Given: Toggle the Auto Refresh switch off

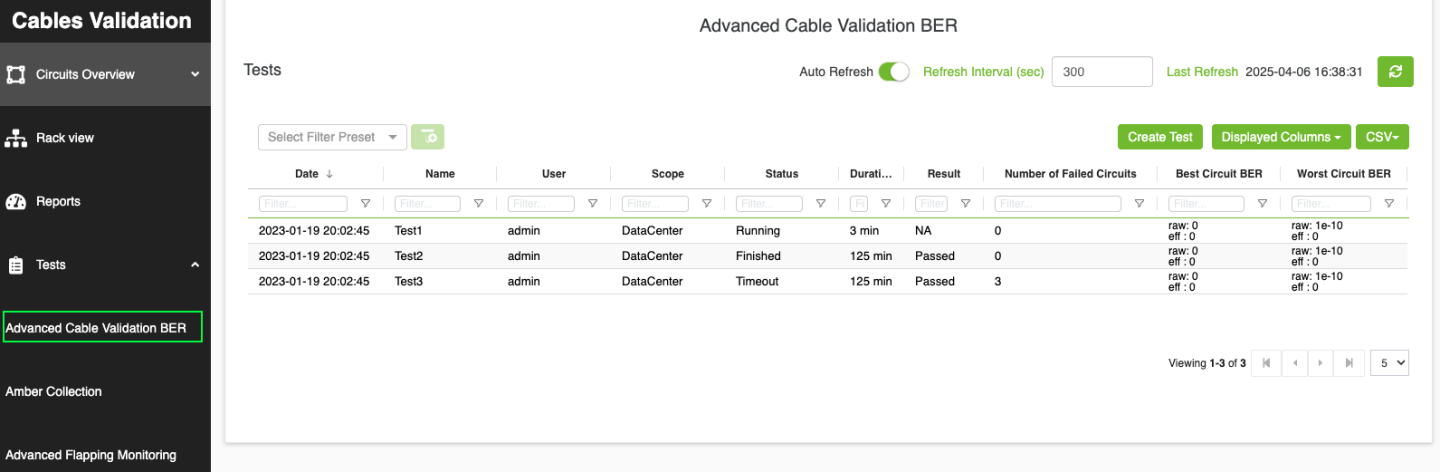Looking at the screenshot, I should coord(893,72).
